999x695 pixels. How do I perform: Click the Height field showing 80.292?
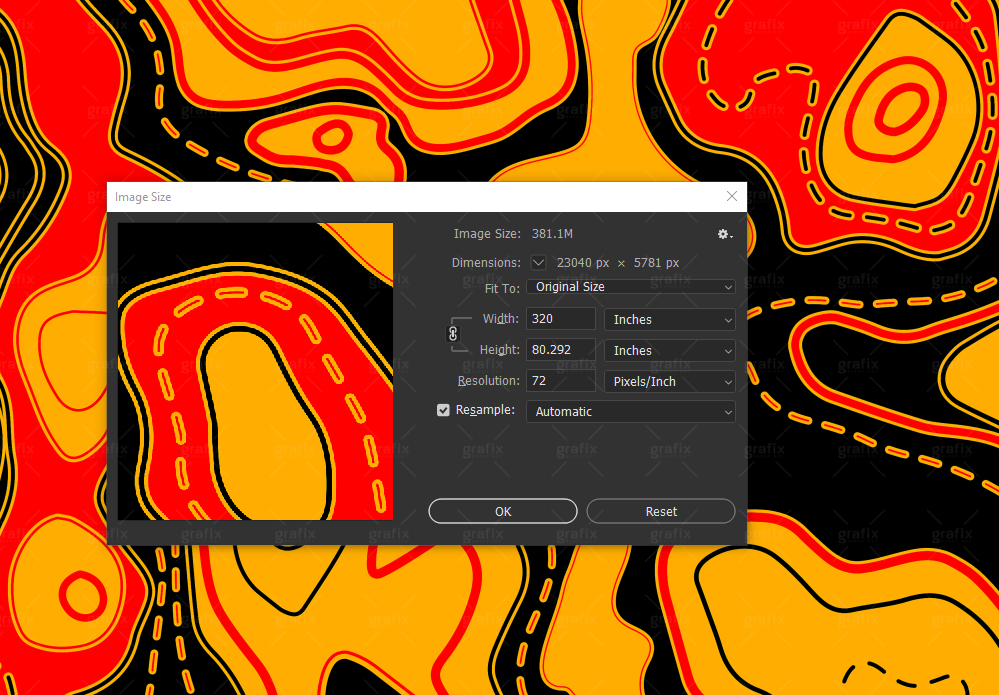pos(561,350)
